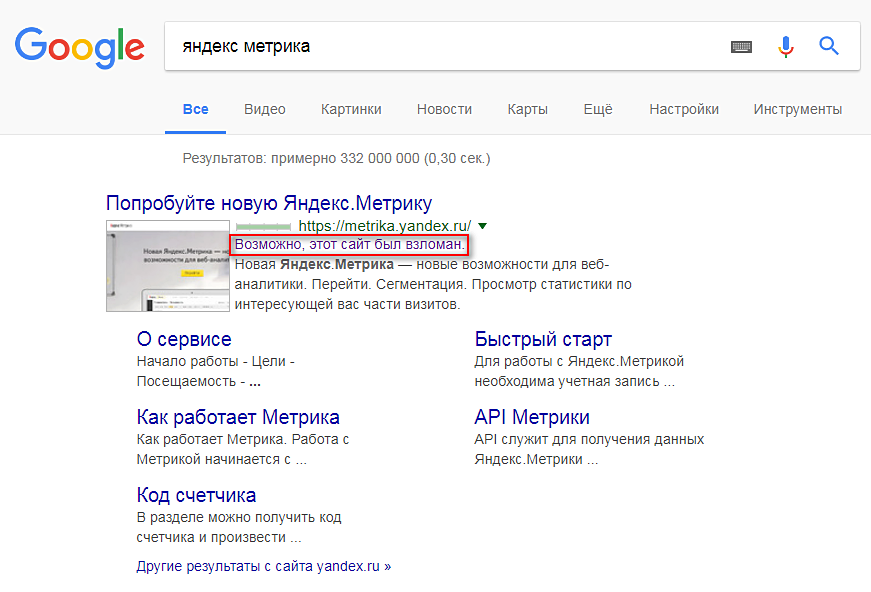Open Настройки in search bar menu
The width and height of the screenshot is (871, 592).
coord(683,109)
